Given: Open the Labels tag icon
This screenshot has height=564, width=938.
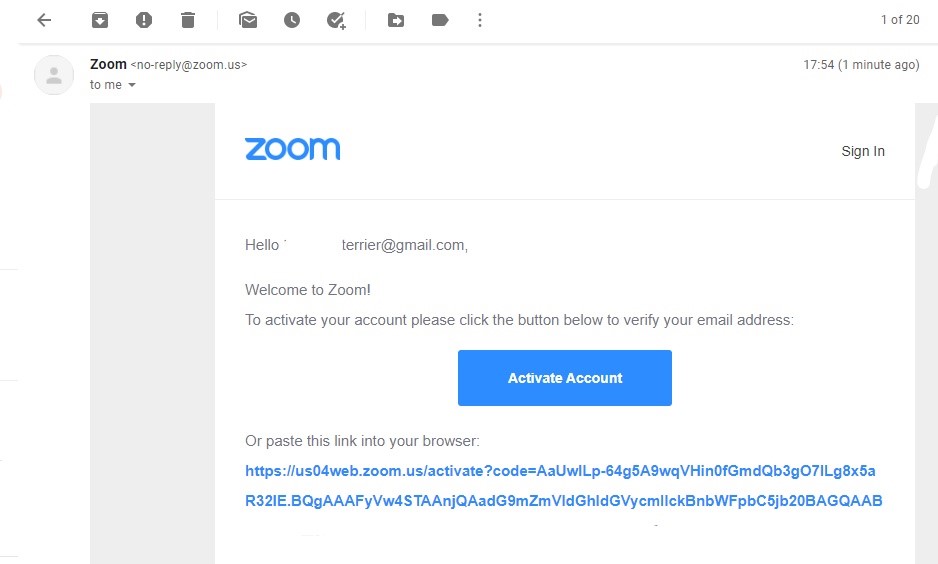Looking at the screenshot, I should [x=440, y=20].
